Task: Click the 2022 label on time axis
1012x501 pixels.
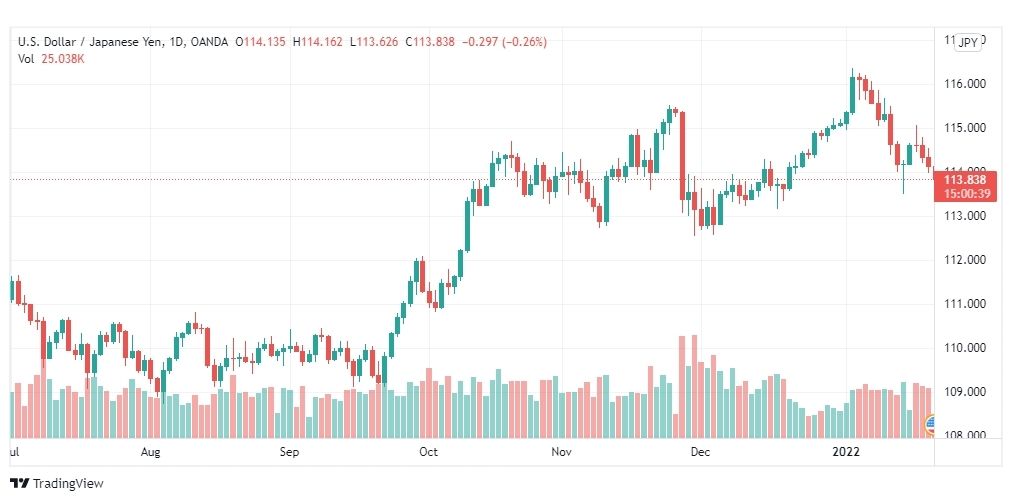Action: (845, 452)
